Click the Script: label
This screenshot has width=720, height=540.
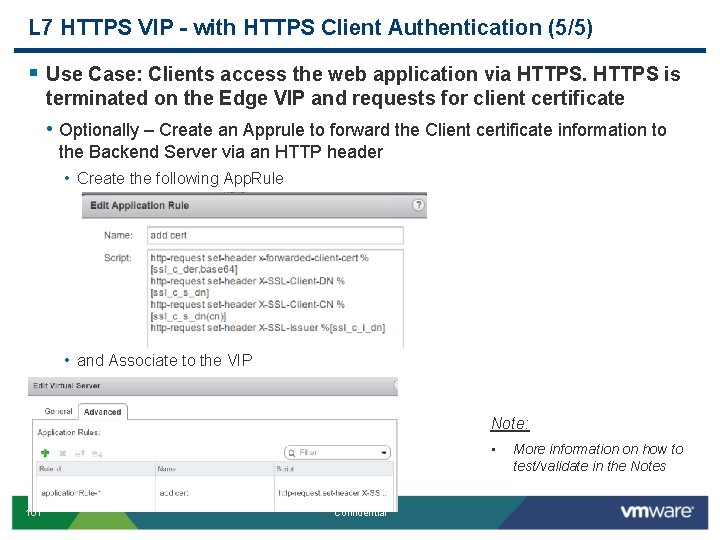[118, 258]
